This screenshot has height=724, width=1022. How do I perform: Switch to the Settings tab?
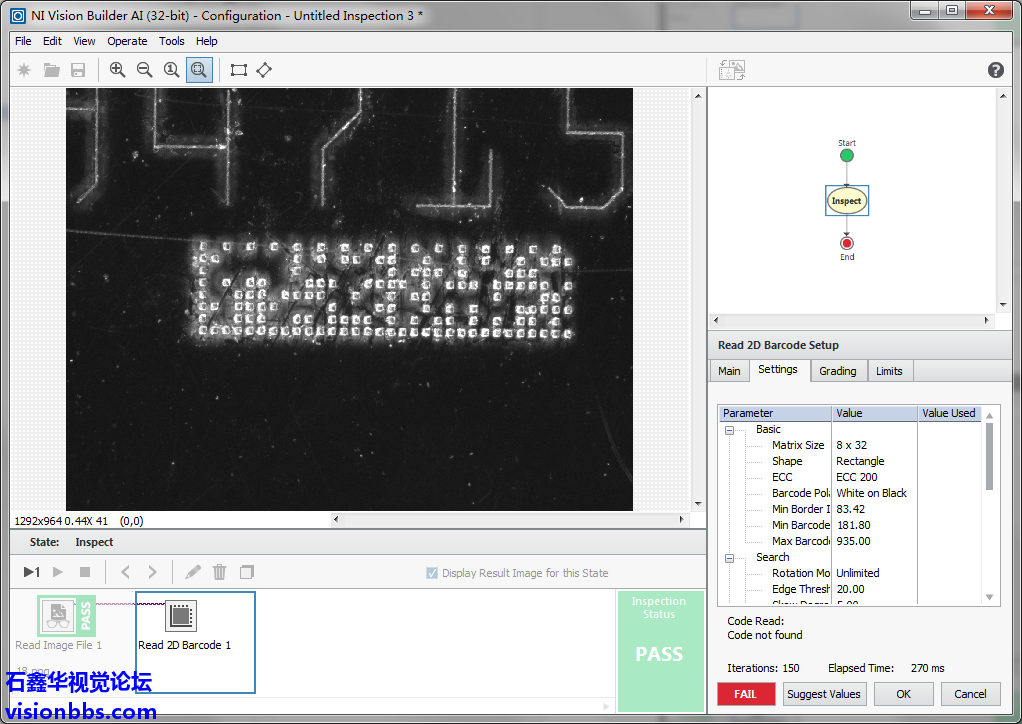[x=778, y=369]
